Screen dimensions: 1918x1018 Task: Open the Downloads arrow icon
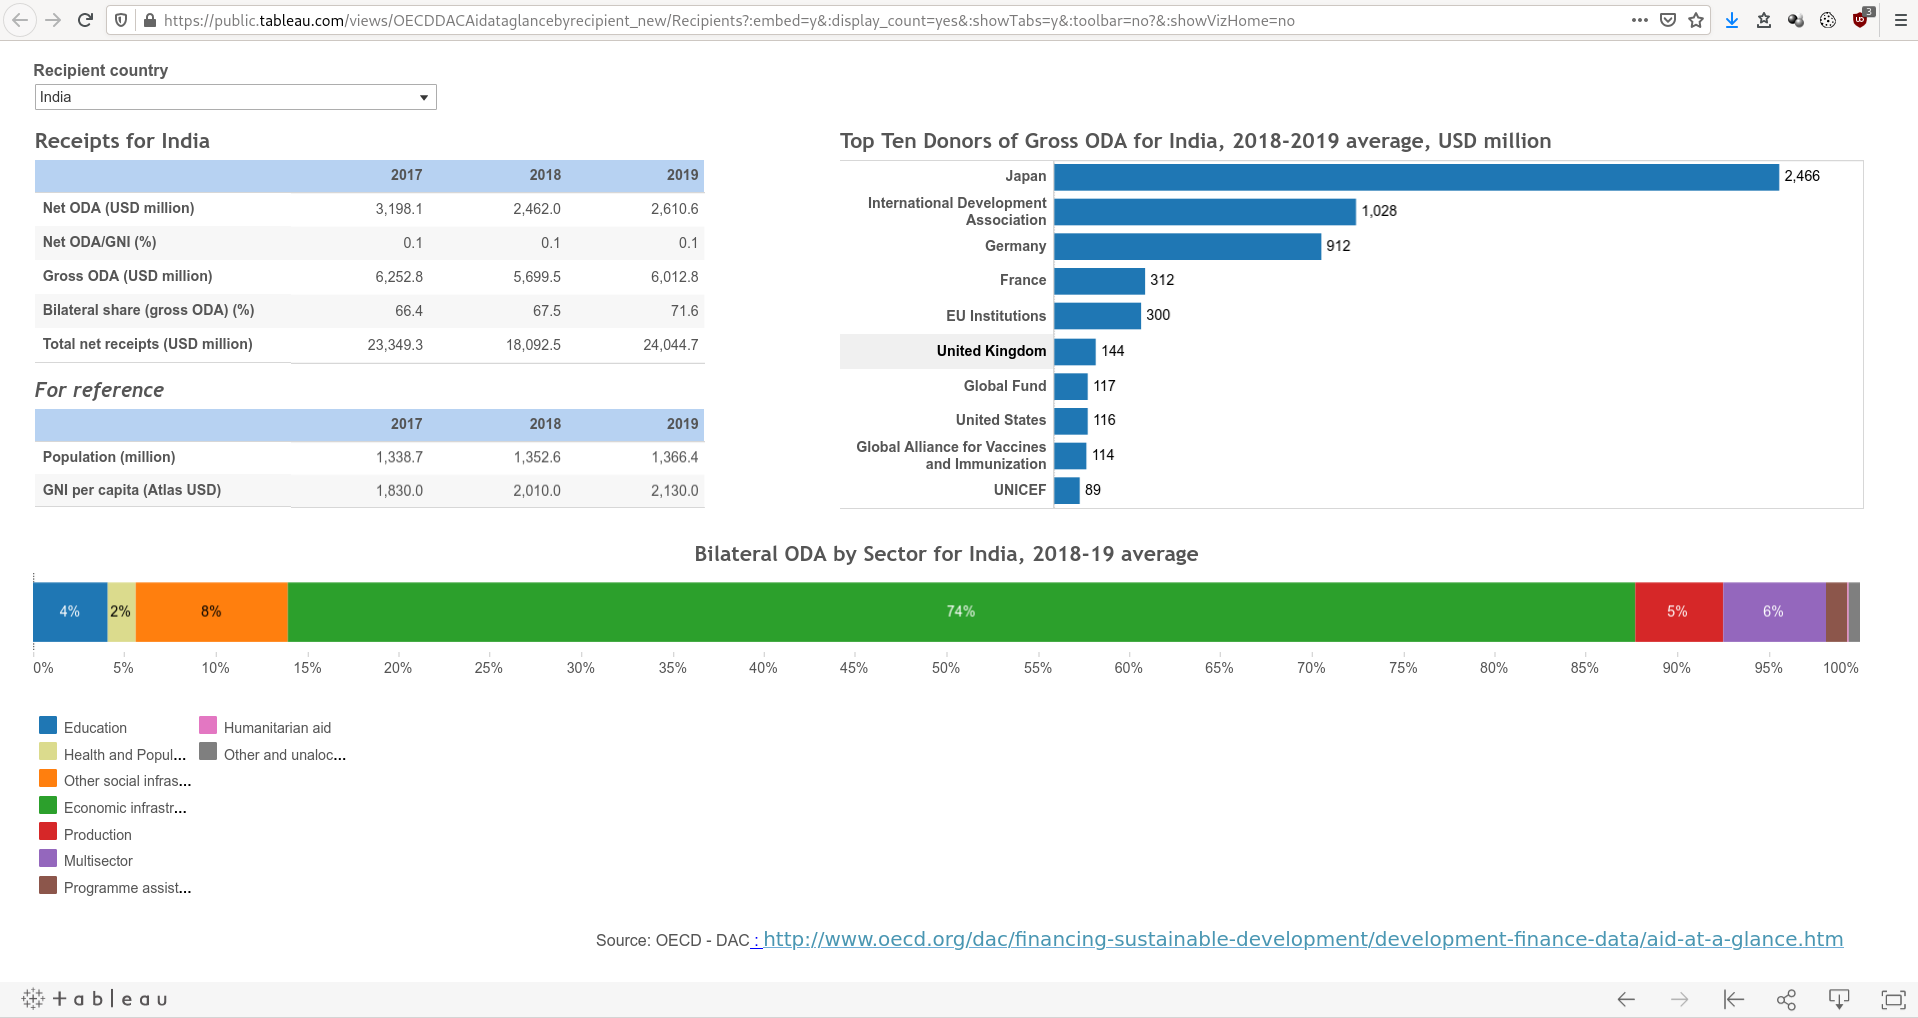point(1732,20)
